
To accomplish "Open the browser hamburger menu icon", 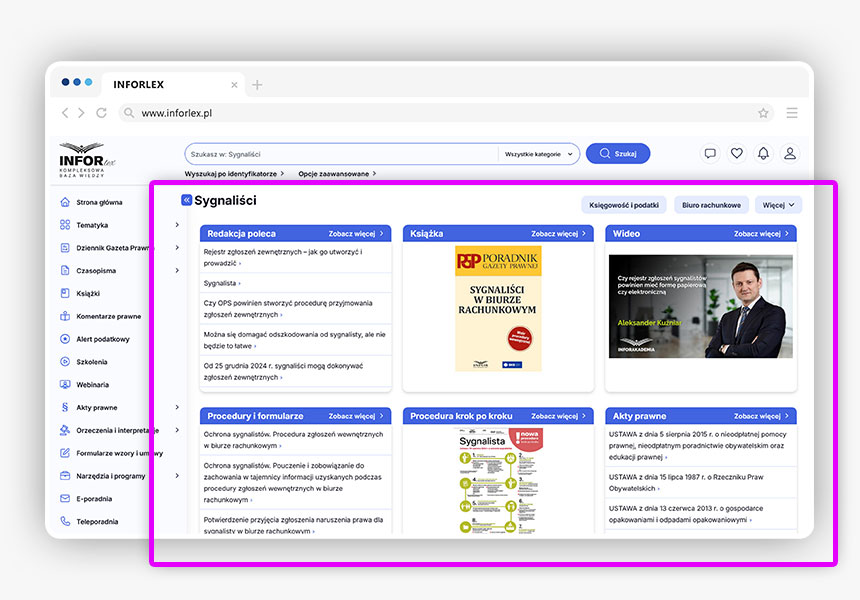I will coord(792,113).
